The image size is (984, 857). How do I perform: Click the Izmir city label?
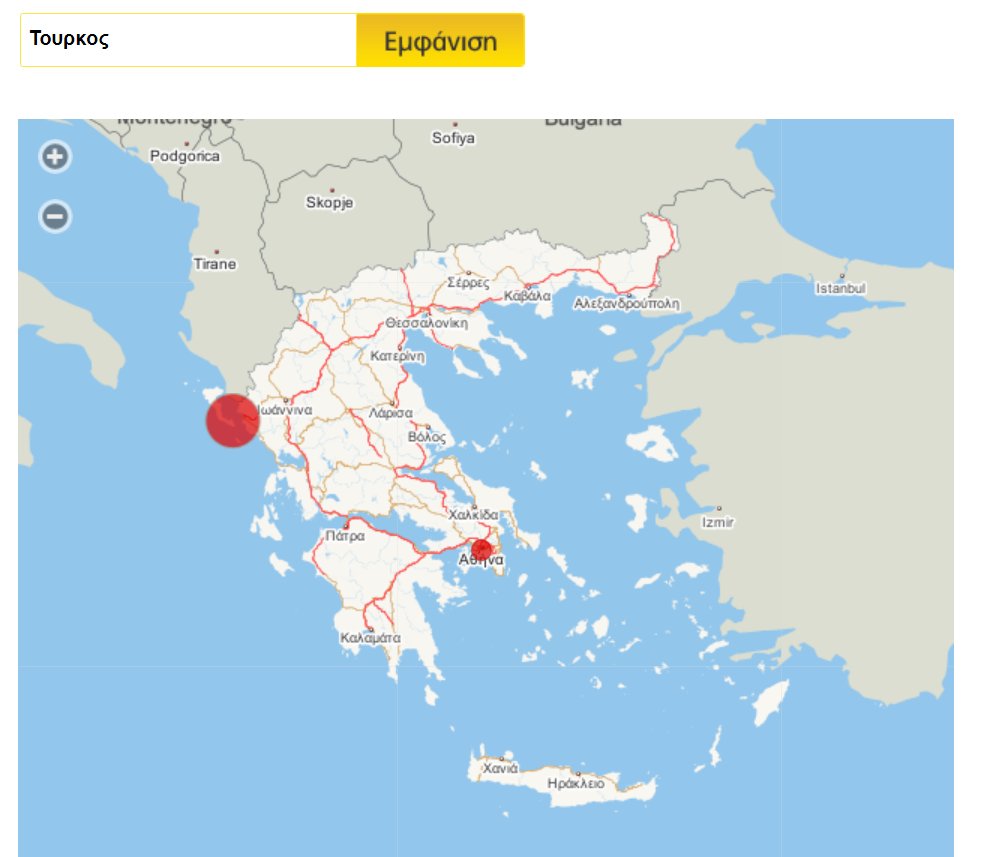coord(717,522)
